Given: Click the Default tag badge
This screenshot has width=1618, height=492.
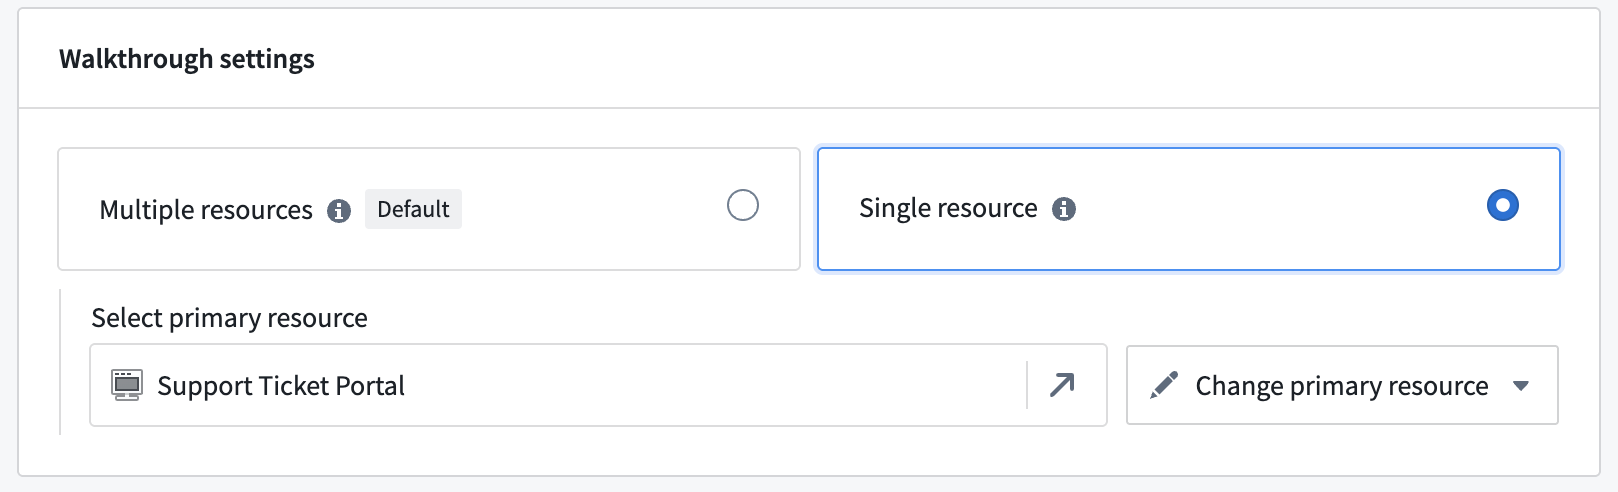Looking at the screenshot, I should pyautogui.click(x=413, y=209).
